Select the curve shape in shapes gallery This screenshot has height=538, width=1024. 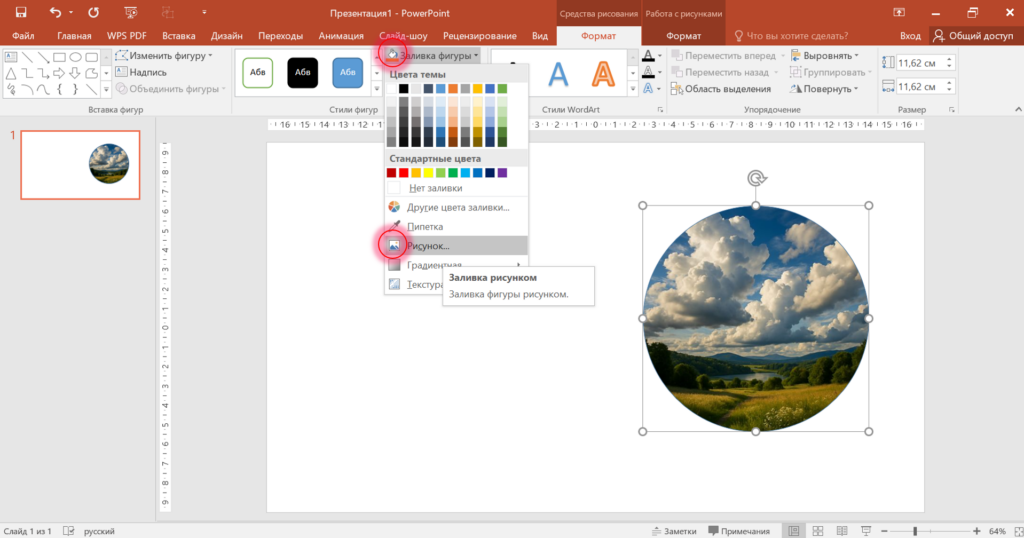tap(43, 89)
